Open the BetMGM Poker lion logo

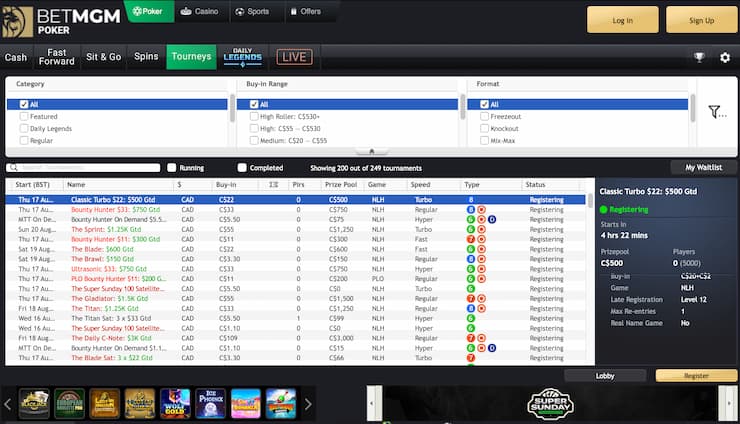tap(17, 22)
